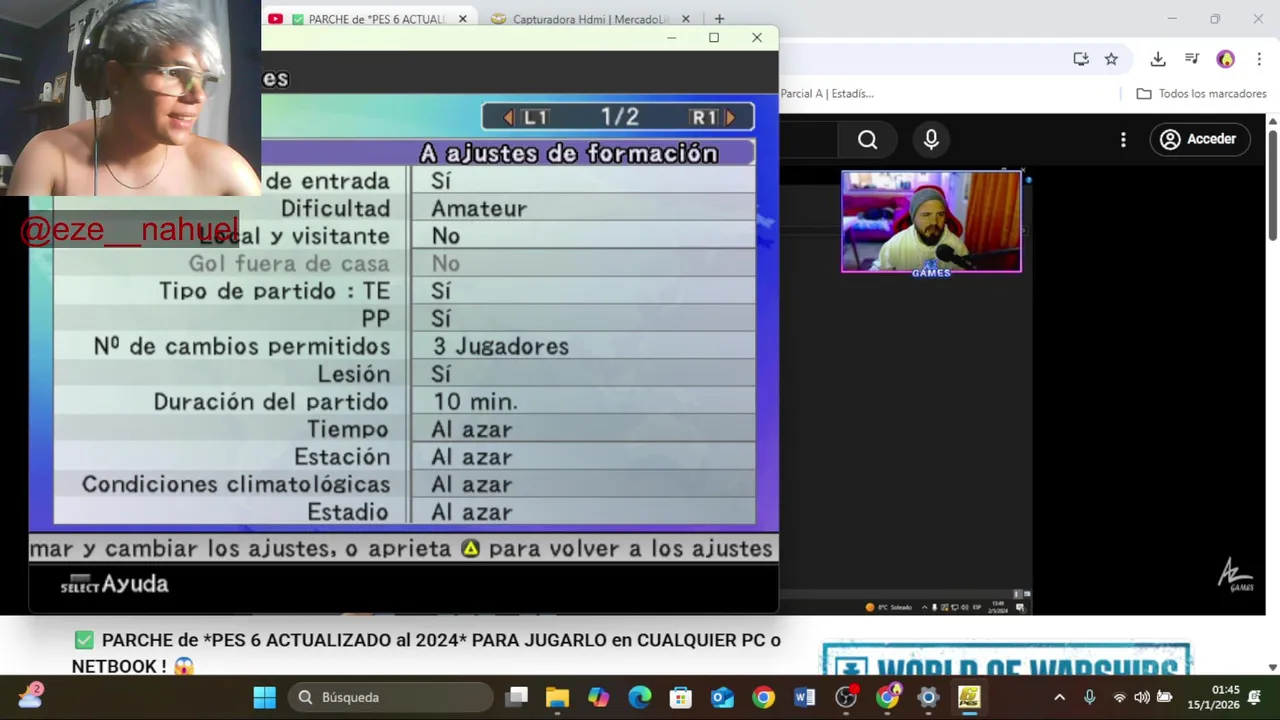Open Chrome downloads icon

(x=1158, y=59)
